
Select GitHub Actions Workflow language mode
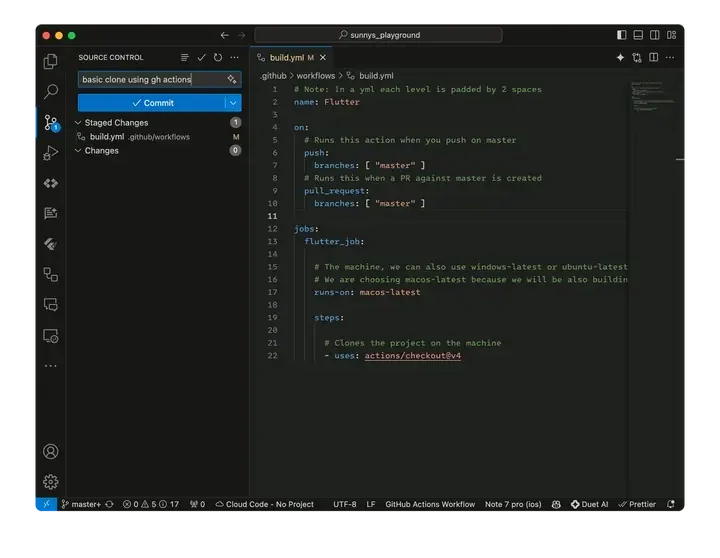coord(430,504)
